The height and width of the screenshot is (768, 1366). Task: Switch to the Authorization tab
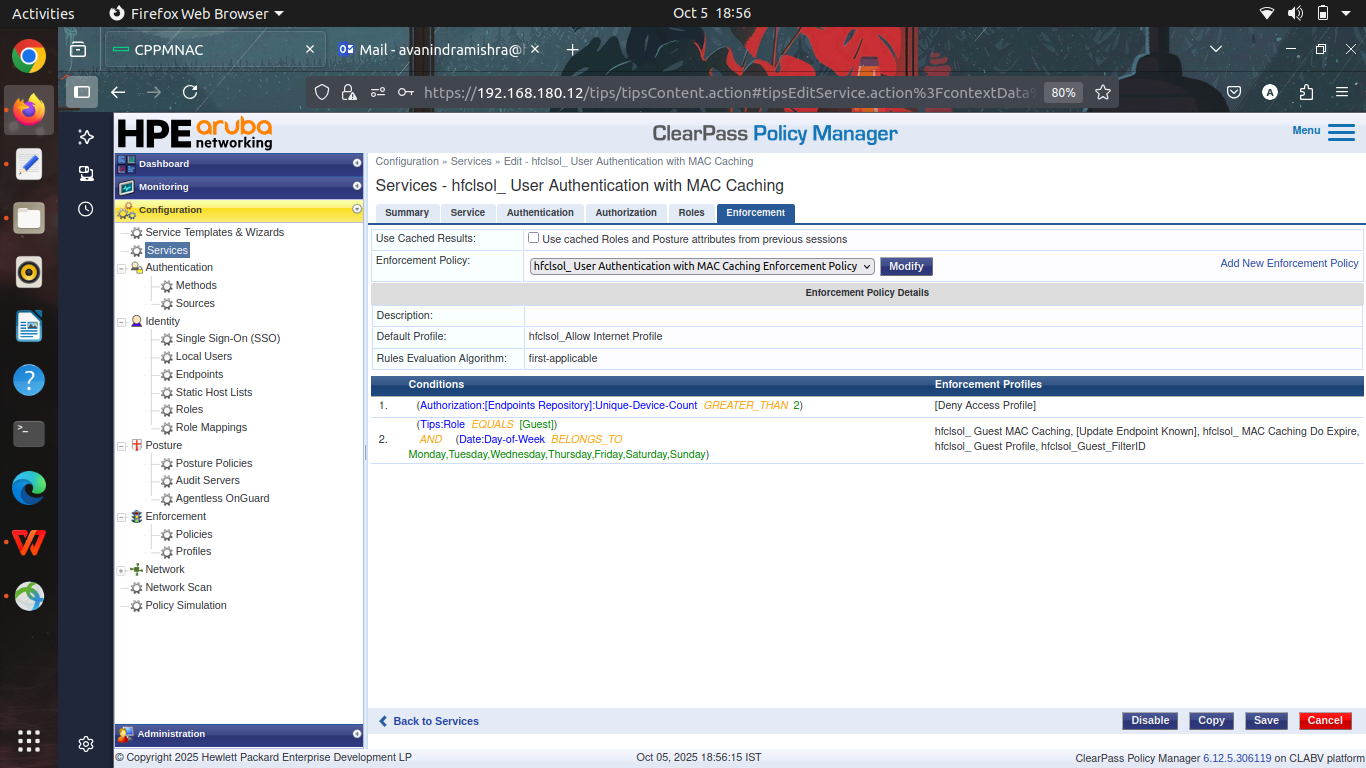[626, 213]
